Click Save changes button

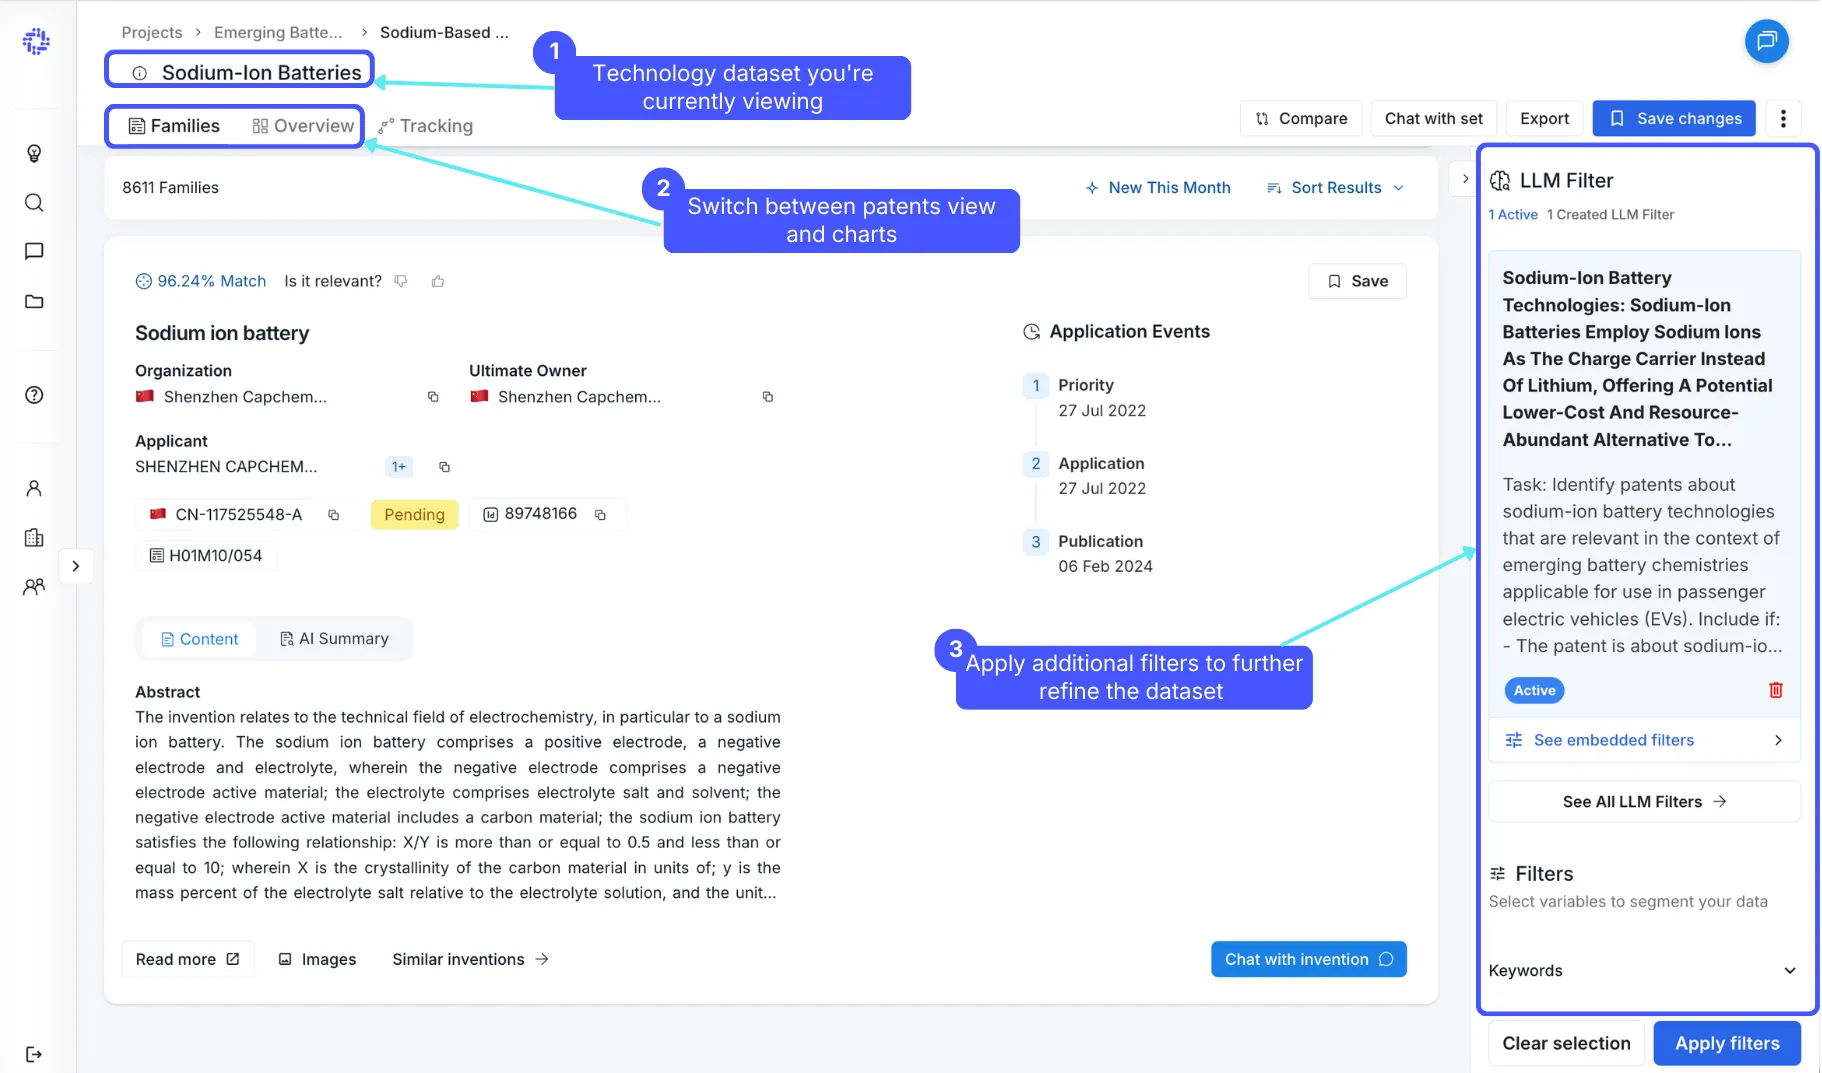pos(1674,118)
